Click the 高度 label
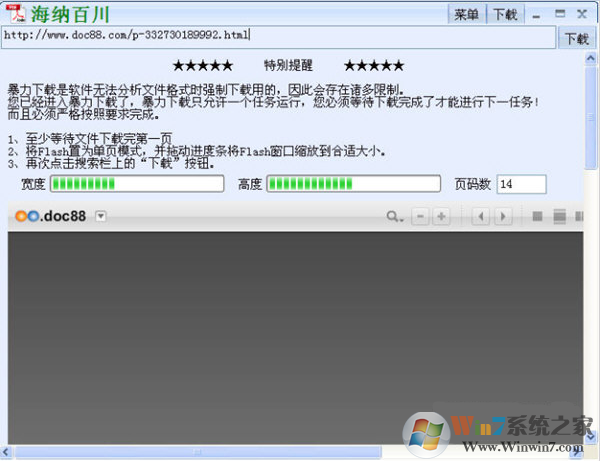 (249, 184)
